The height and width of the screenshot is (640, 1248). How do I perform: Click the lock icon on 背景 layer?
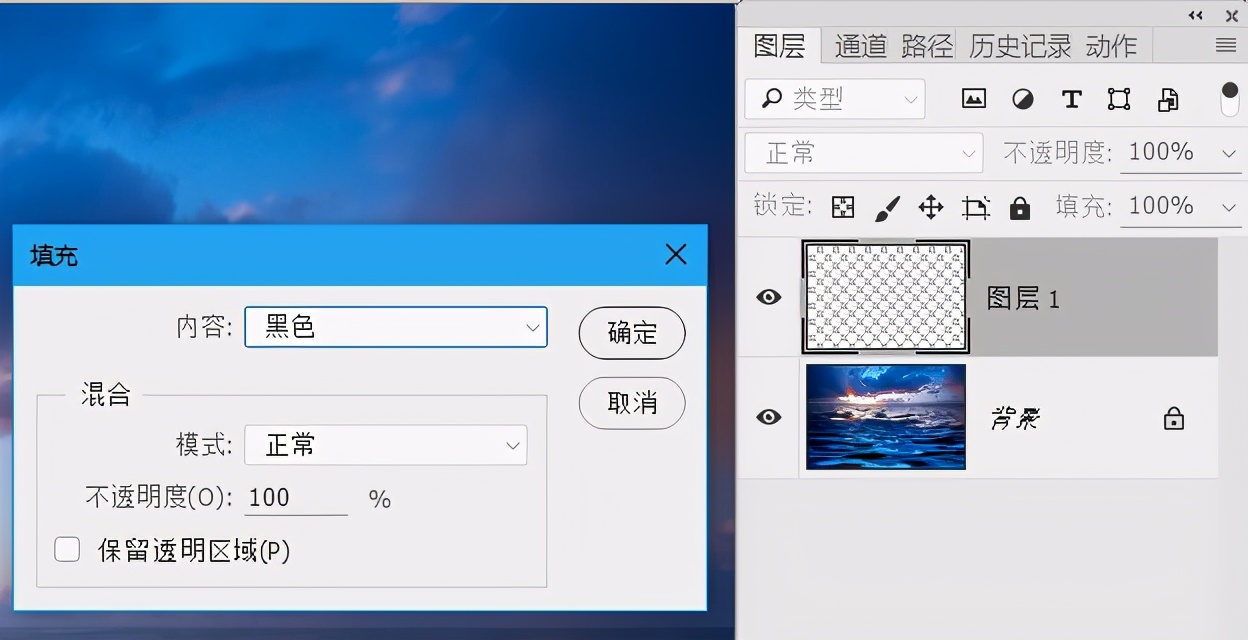coord(1174,418)
